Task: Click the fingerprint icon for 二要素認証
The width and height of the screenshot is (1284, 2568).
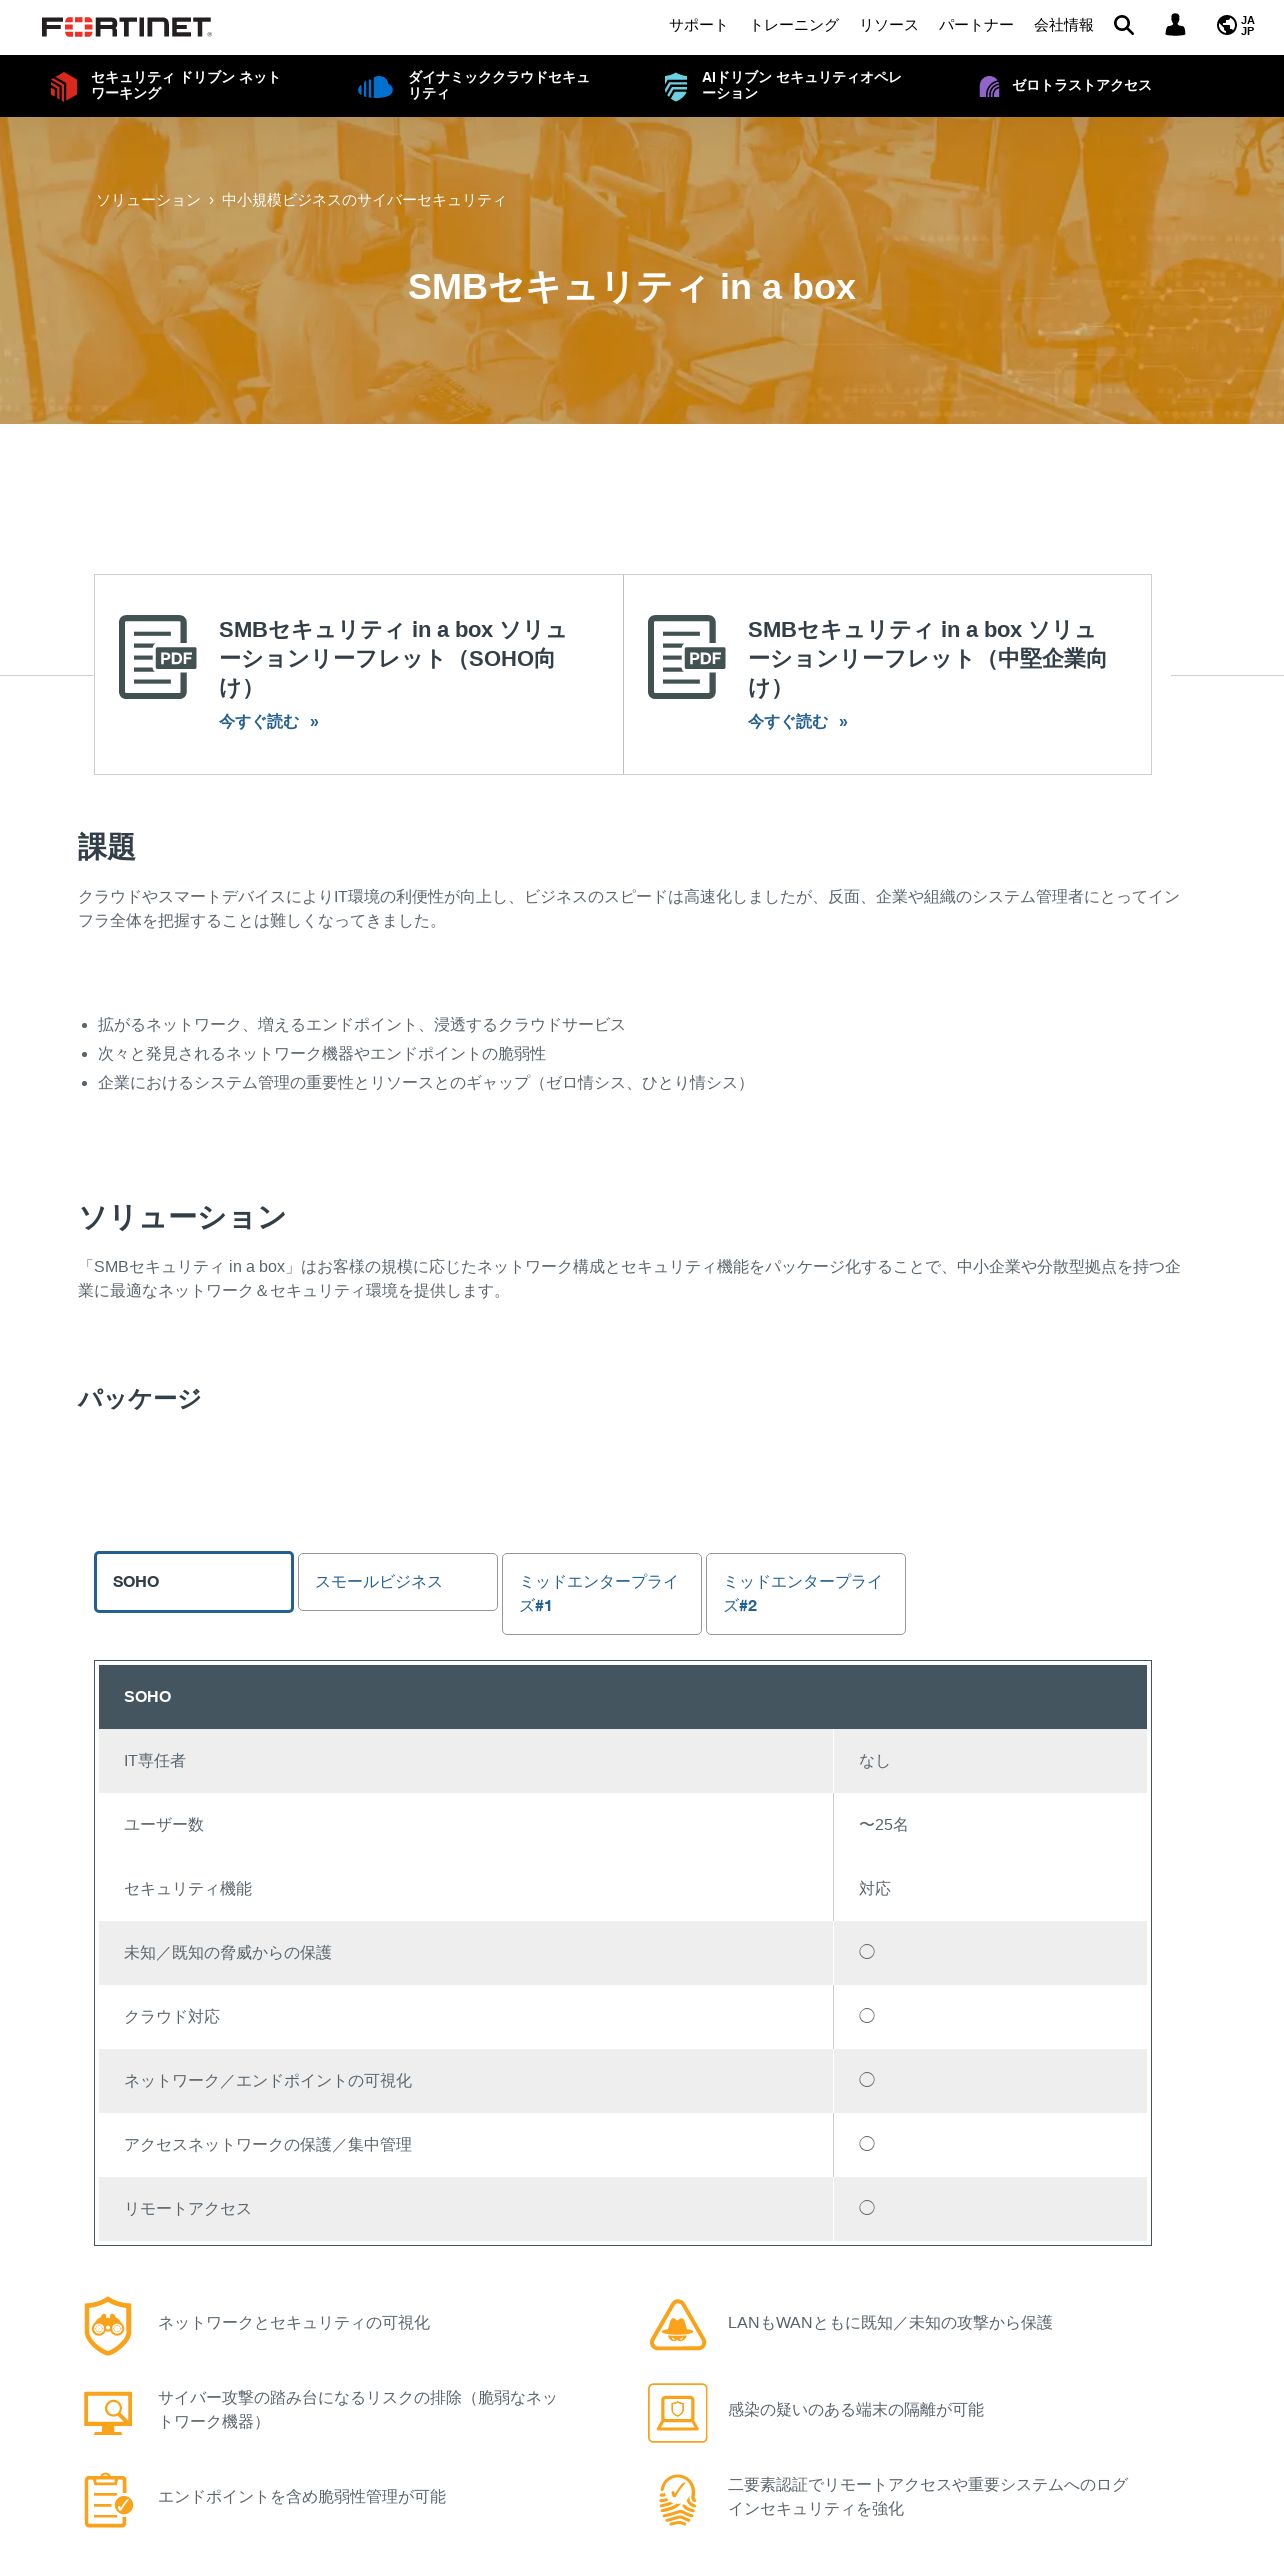Action: coord(678,2500)
